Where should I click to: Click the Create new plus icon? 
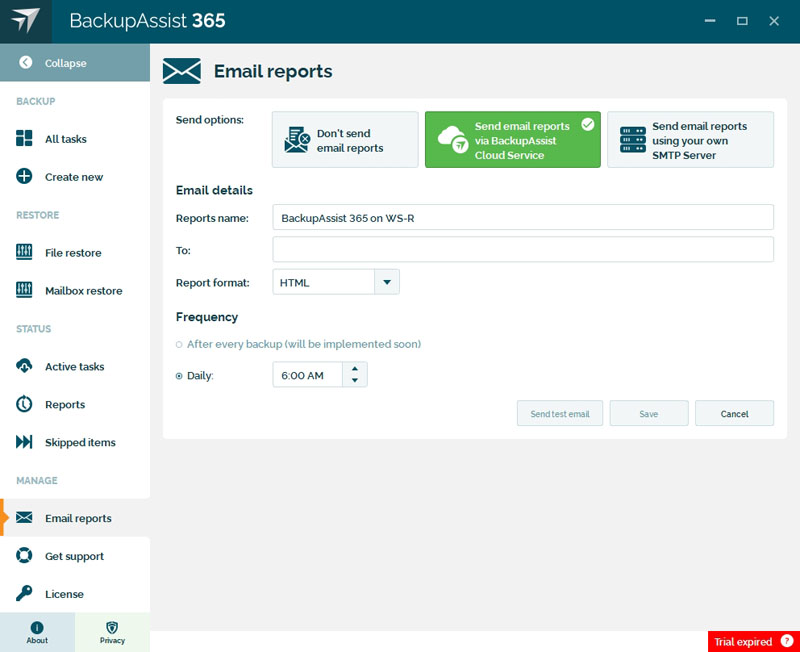pos(24,176)
